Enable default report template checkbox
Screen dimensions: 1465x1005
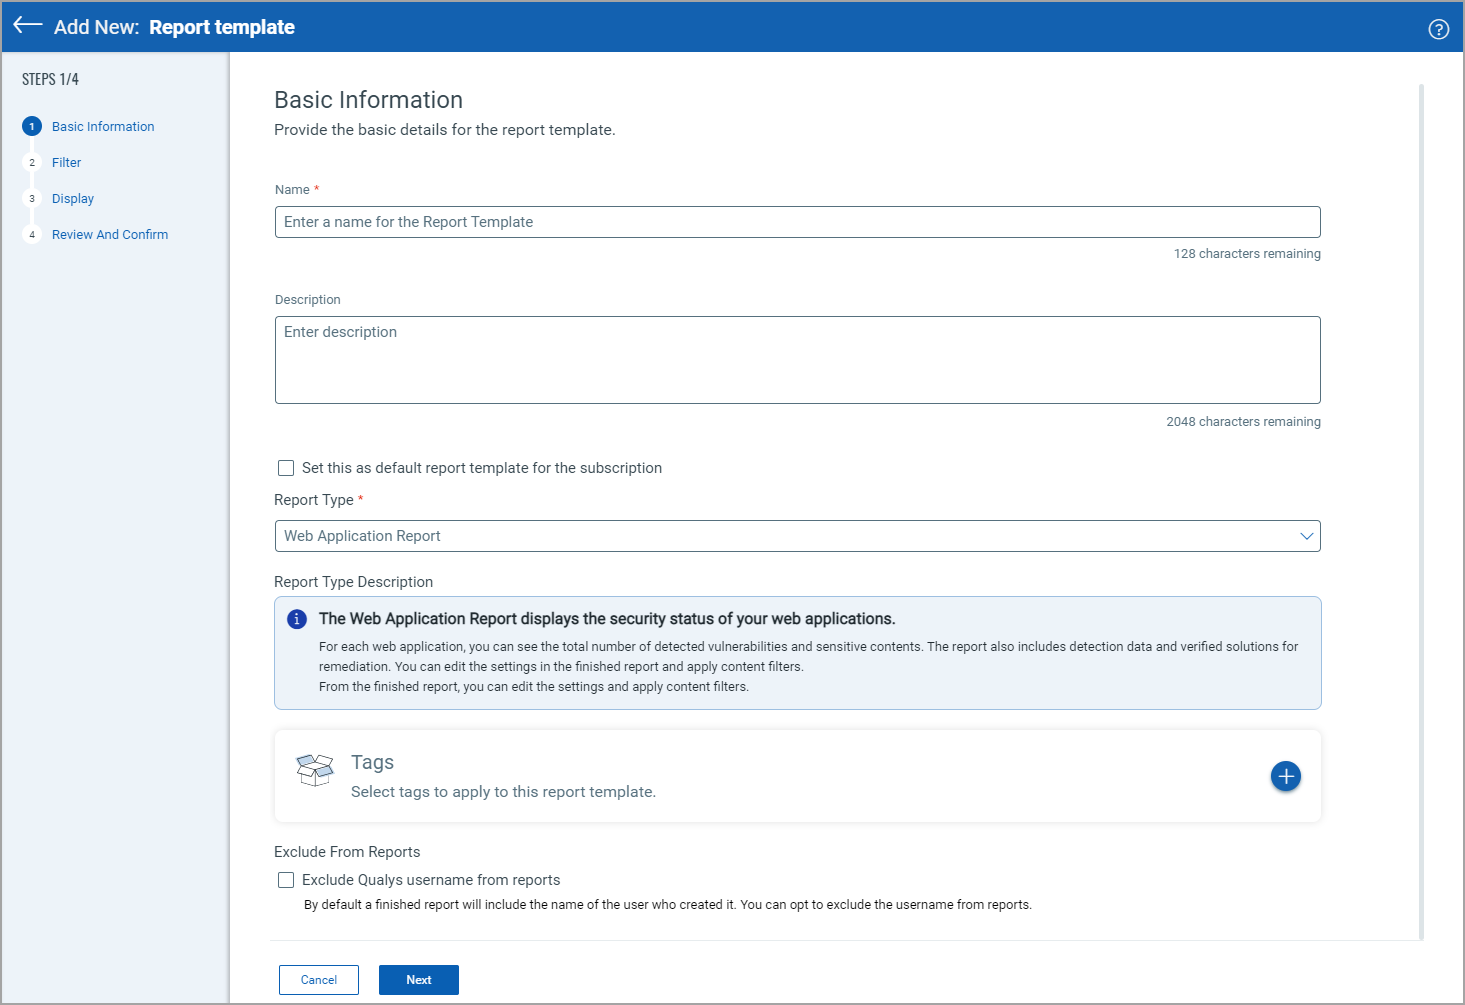pyautogui.click(x=286, y=468)
